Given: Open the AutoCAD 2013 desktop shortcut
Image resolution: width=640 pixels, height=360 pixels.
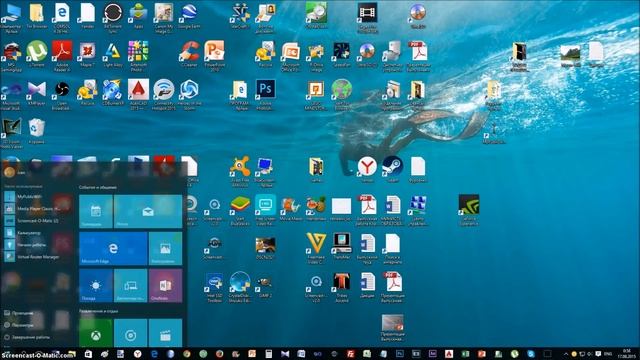Looking at the screenshot, I should tap(138, 95).
